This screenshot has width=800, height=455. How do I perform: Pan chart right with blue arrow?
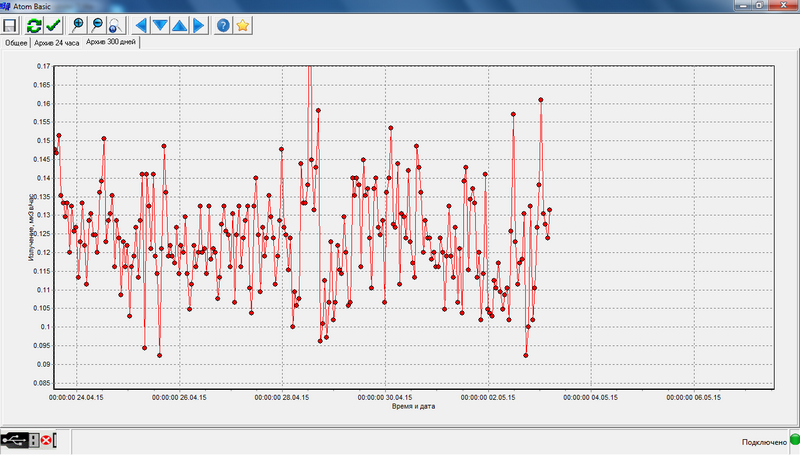pos(199,25)
